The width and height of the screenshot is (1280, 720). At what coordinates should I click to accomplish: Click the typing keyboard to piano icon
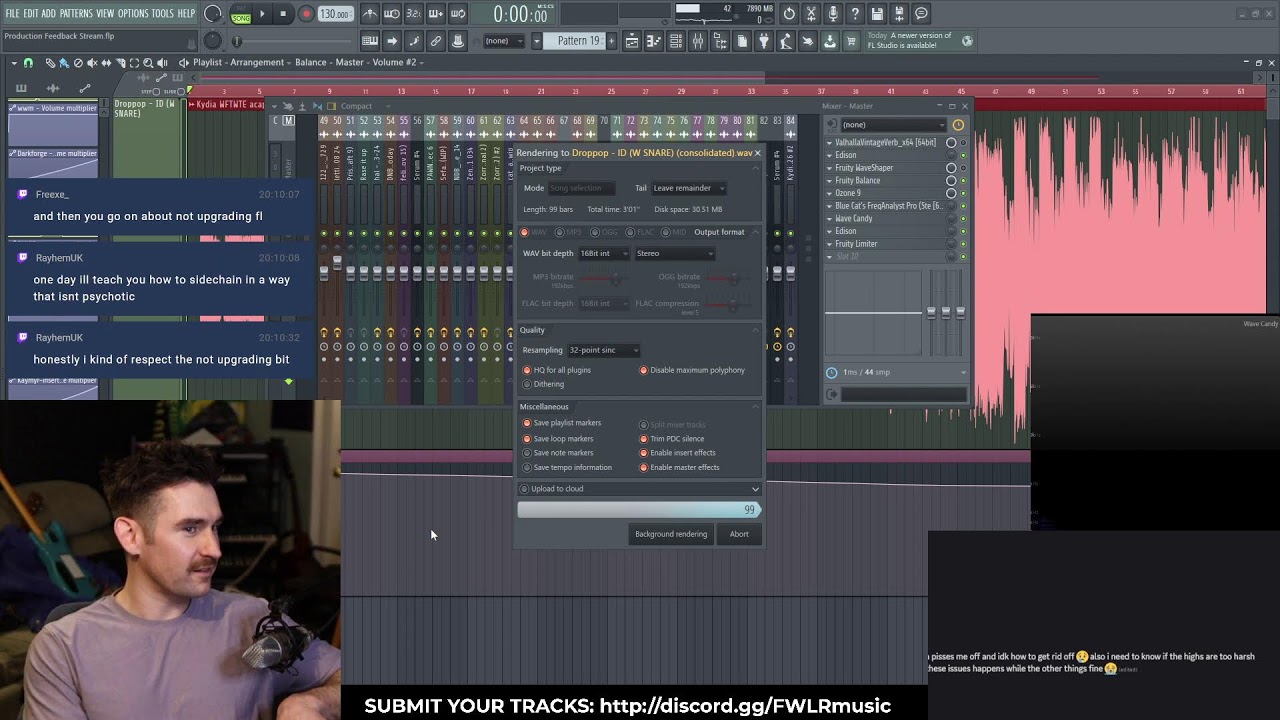370,41
